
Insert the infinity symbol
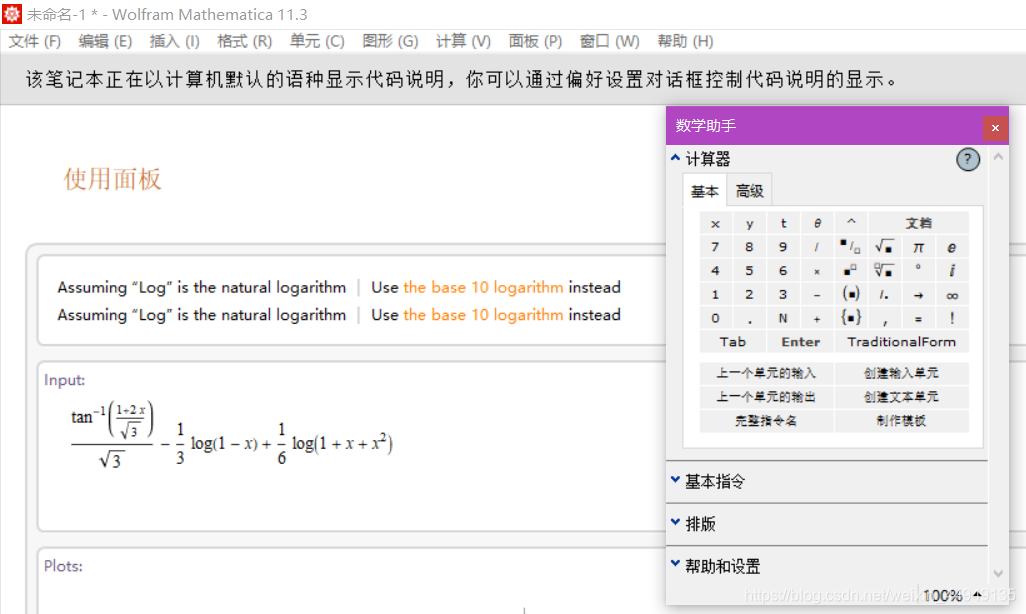951,294
